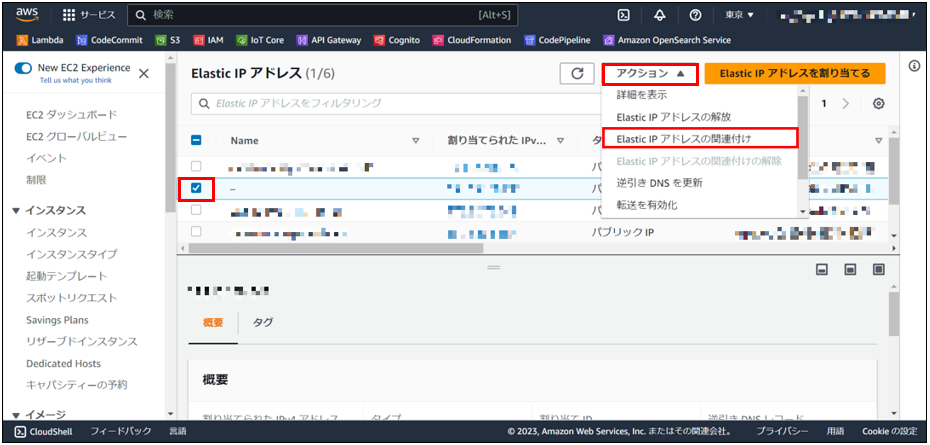Switch to the 概要 tab

tap(213, 323)
